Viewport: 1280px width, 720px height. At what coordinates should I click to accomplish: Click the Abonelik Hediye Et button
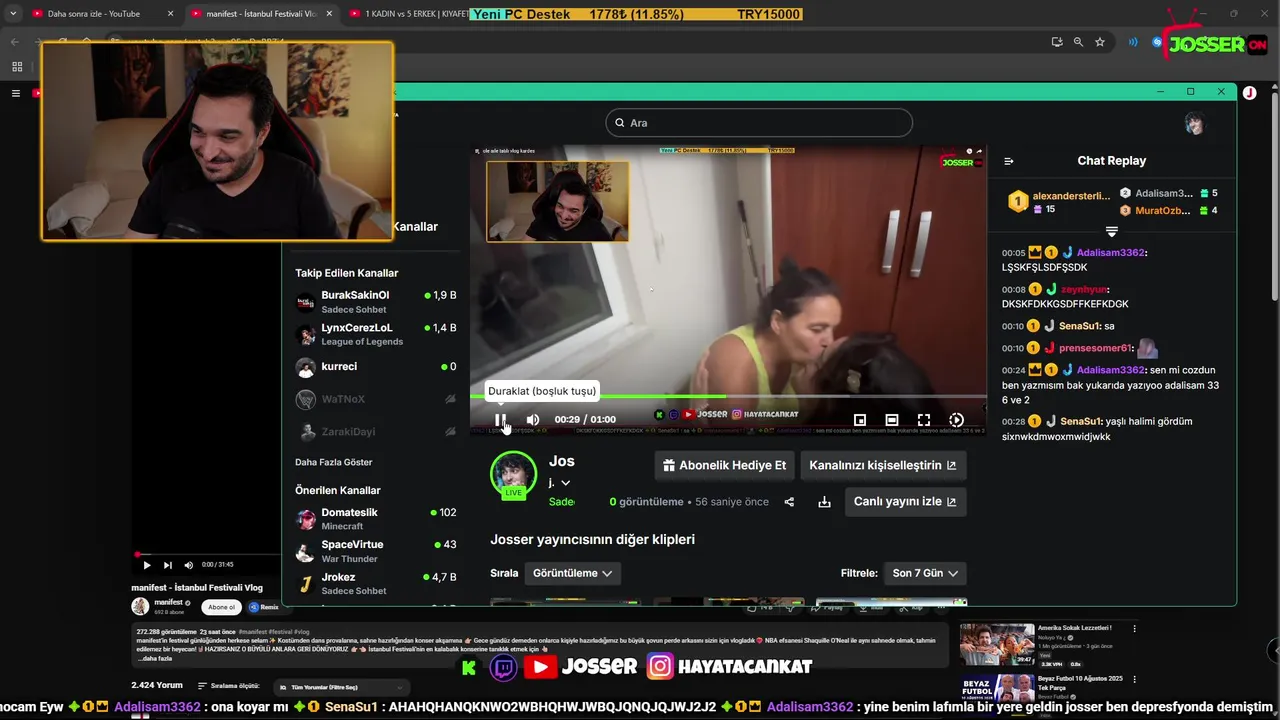point(725,465)
